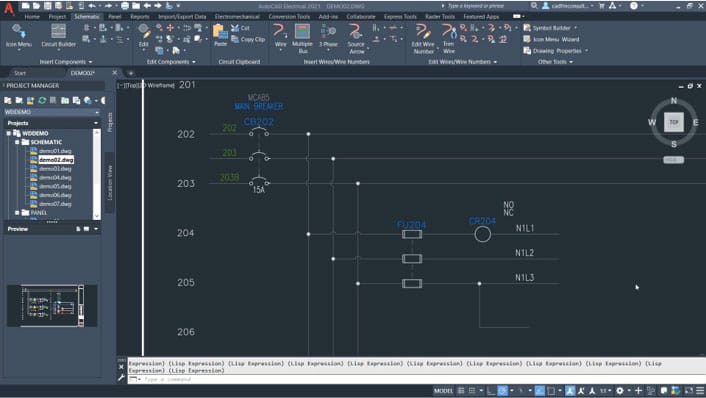
Task: Click the Source Arrow tool
Action: (356, 38)
